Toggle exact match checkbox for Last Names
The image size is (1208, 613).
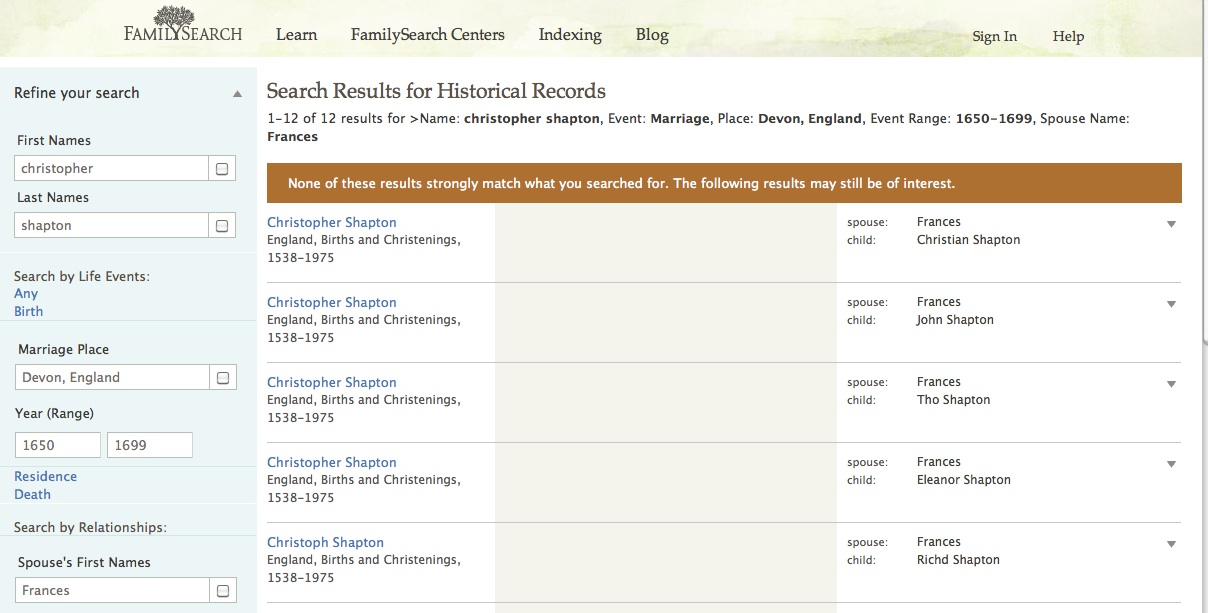tap(222, 226)
